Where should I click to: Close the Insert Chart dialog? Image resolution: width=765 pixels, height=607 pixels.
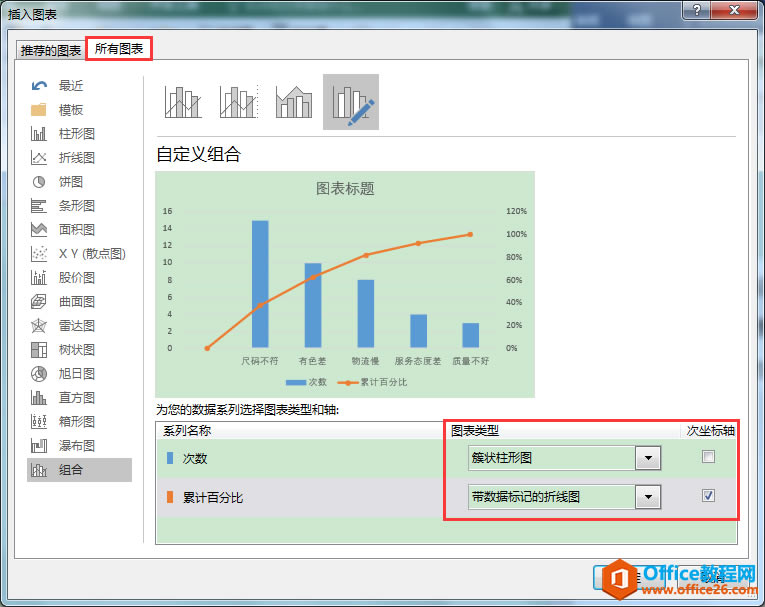[734, 10]
